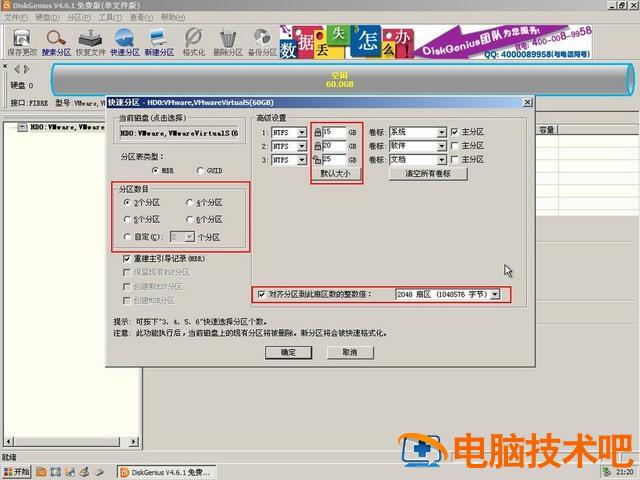The width and height of the screenshot is (640, 480).
Task: Disable the 对齐分区到此扇区数的整数倍 checkbox
Action: point(261,295)
